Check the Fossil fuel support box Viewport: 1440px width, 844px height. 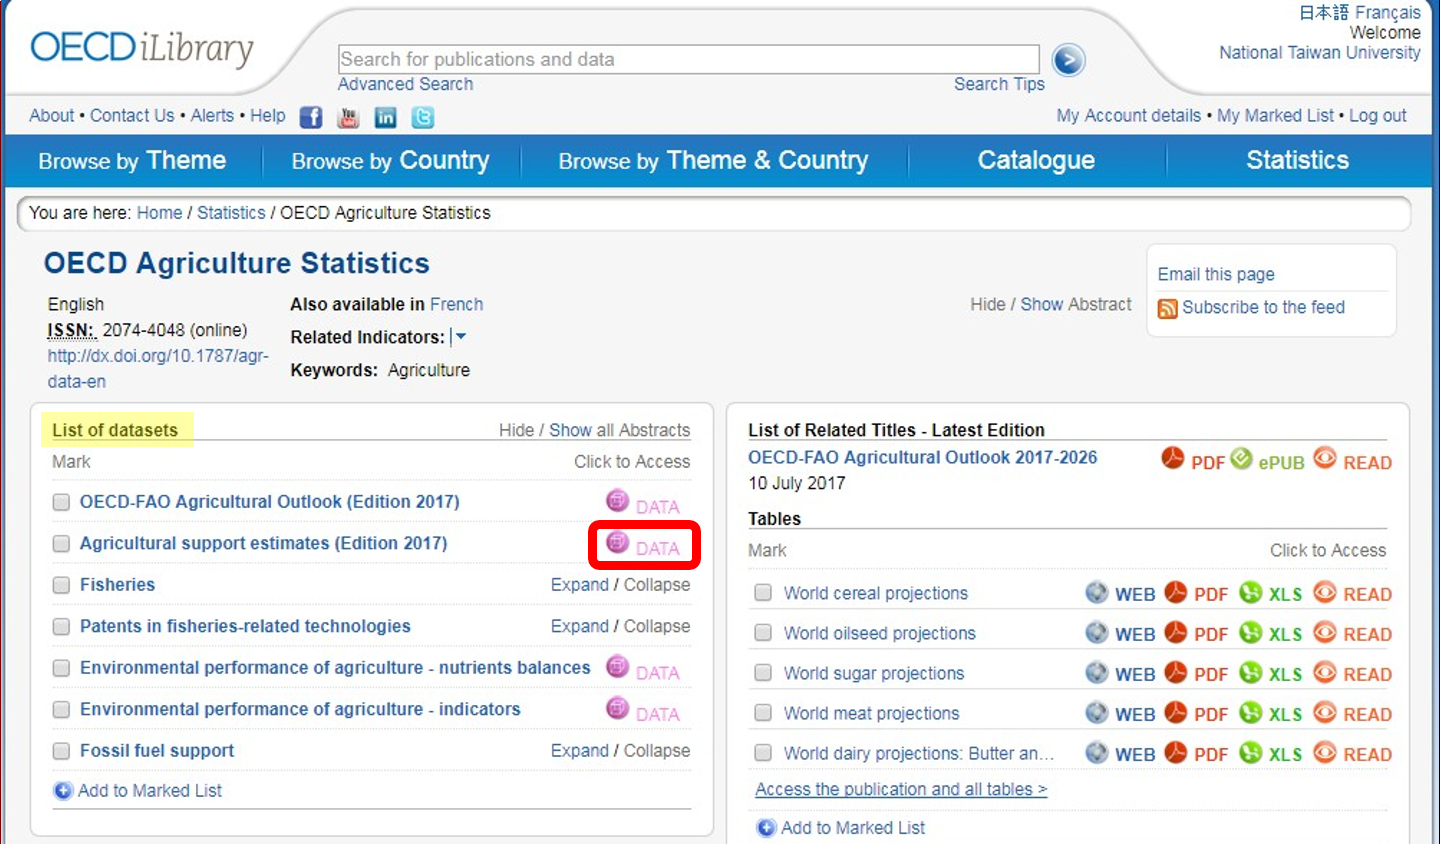pyautogui.click(x=61, y=751)
